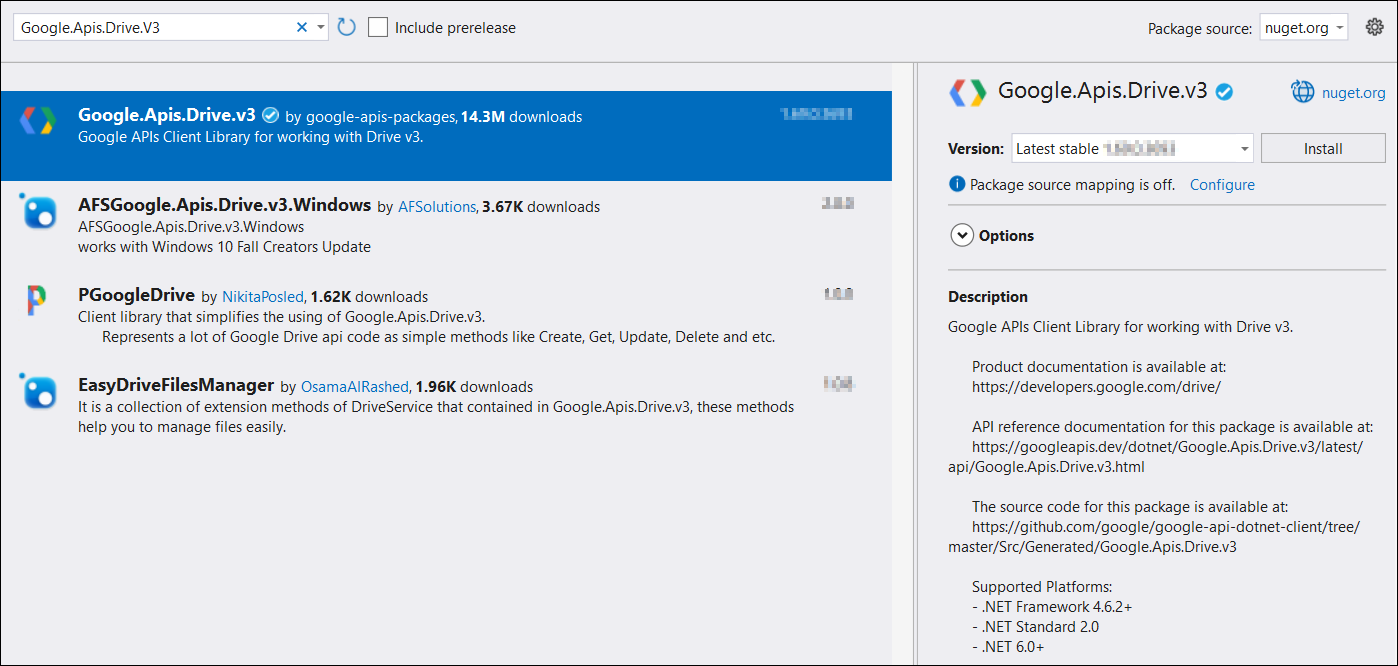Open the Configure source mapping link

pyautogui.click(x=1222, y=185)
